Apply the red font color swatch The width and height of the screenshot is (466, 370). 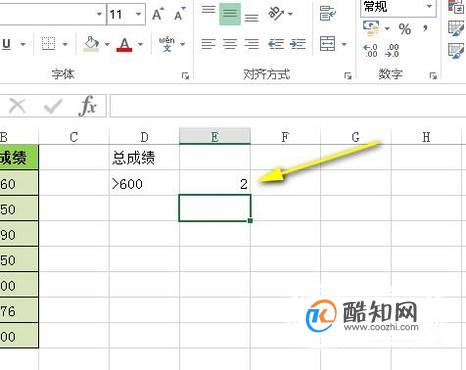tap(124, 44)
